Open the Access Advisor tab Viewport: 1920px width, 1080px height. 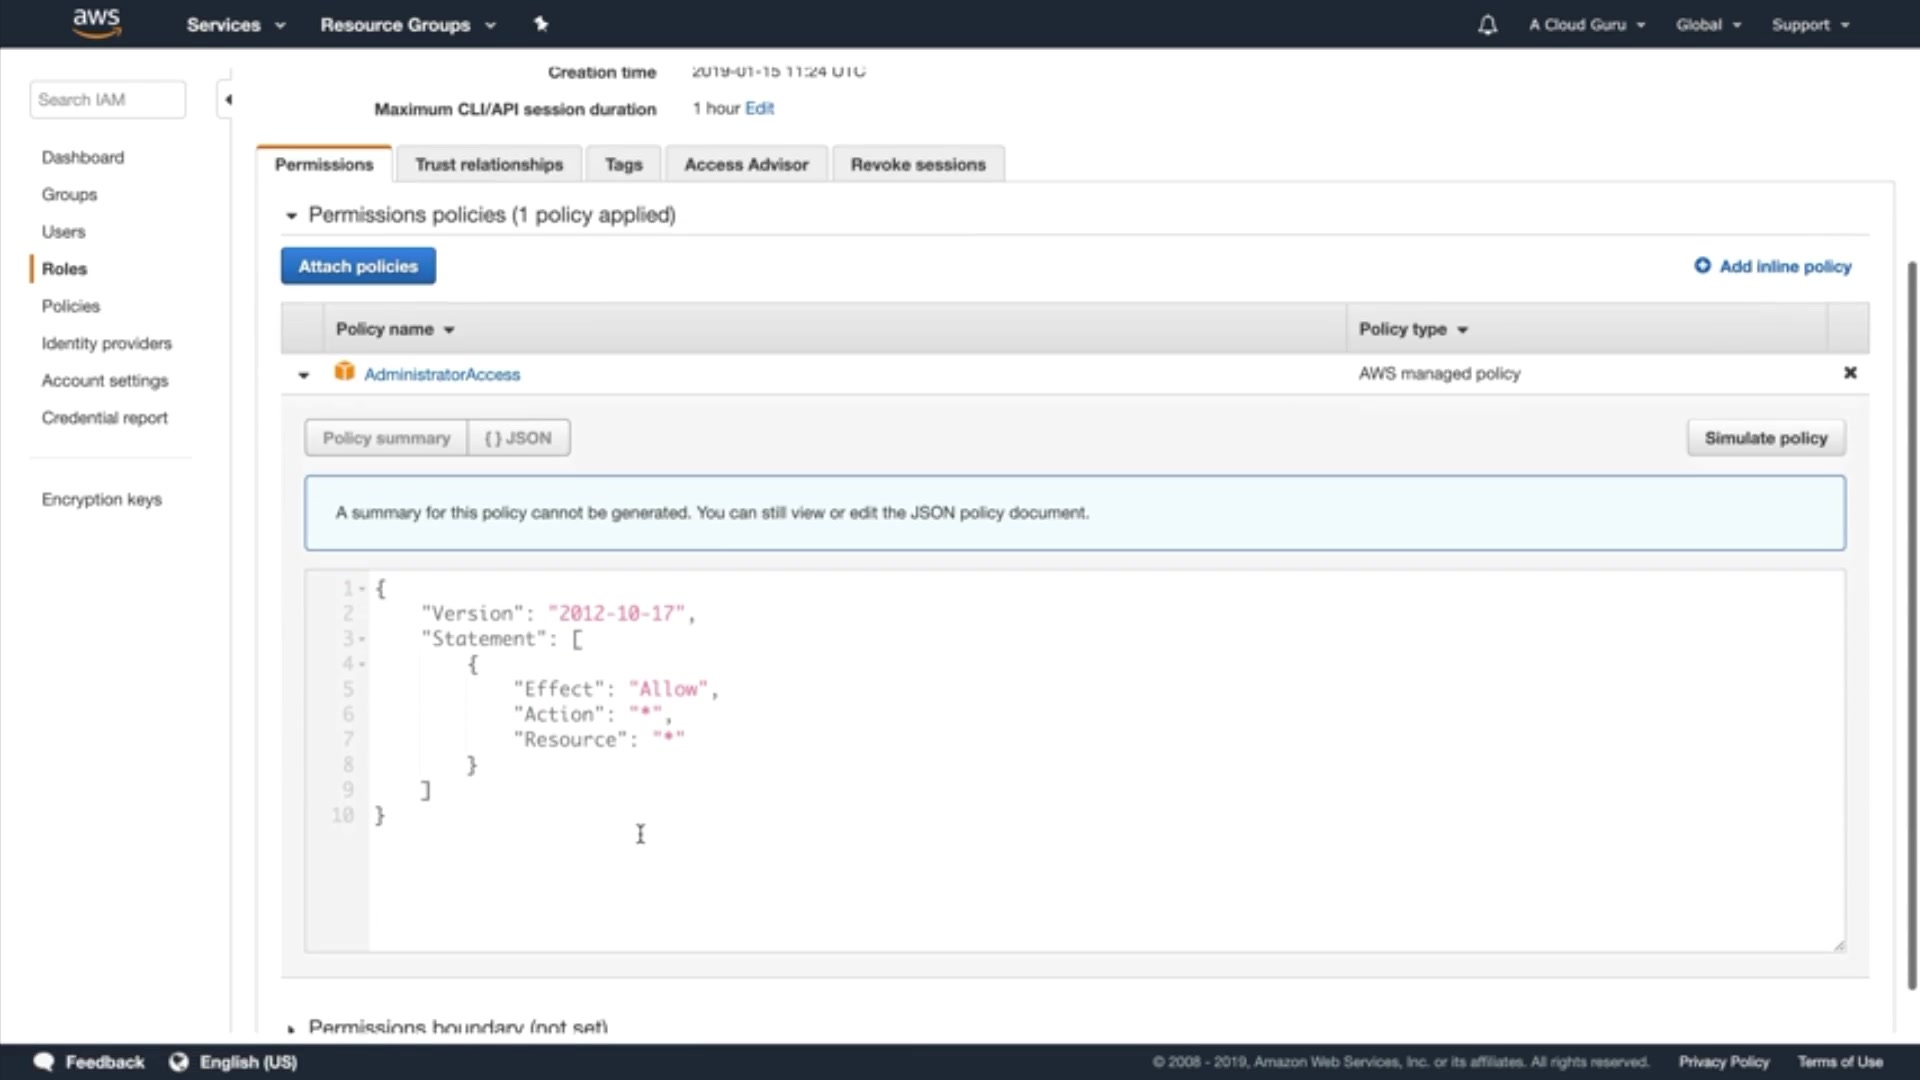tap(746, 165)
